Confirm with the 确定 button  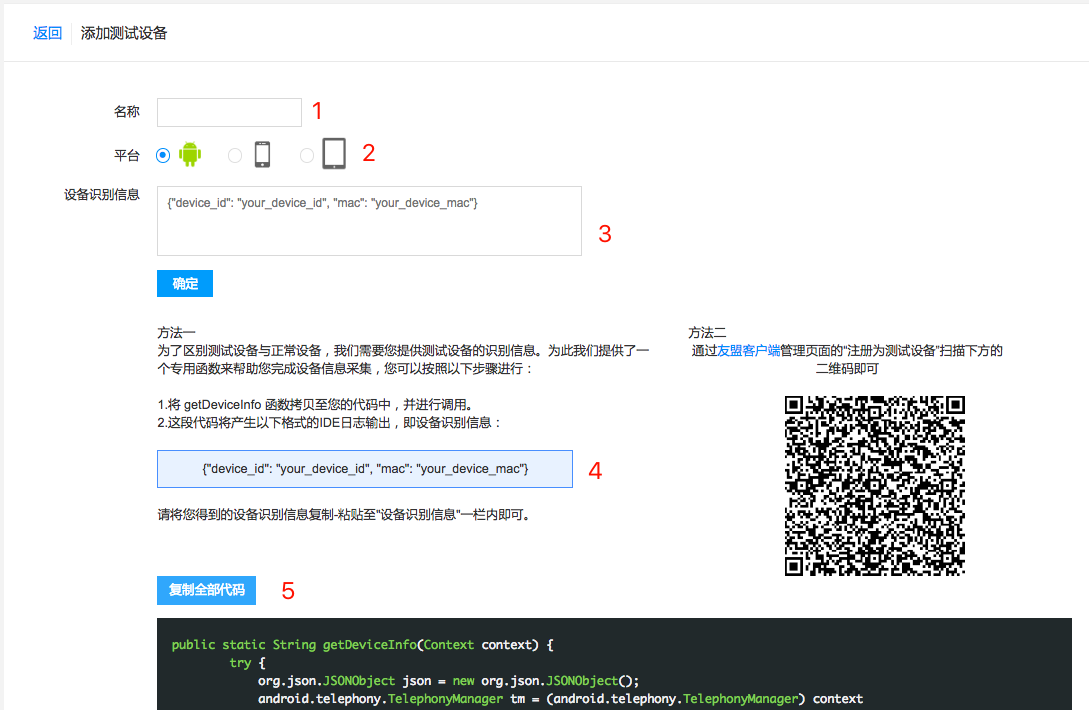[185, 283]
